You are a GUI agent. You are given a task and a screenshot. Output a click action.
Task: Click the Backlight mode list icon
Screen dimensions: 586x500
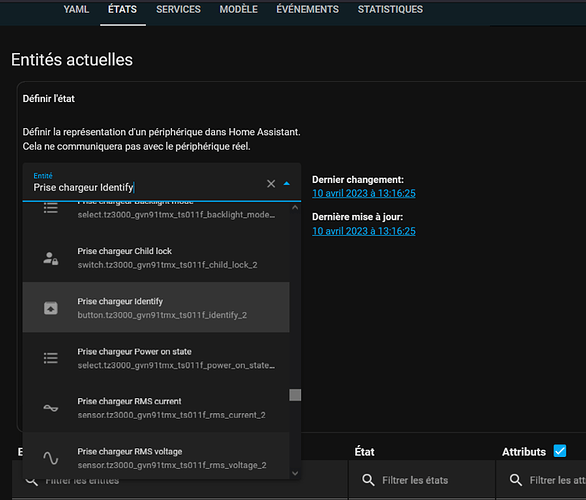tap(50, 208)
